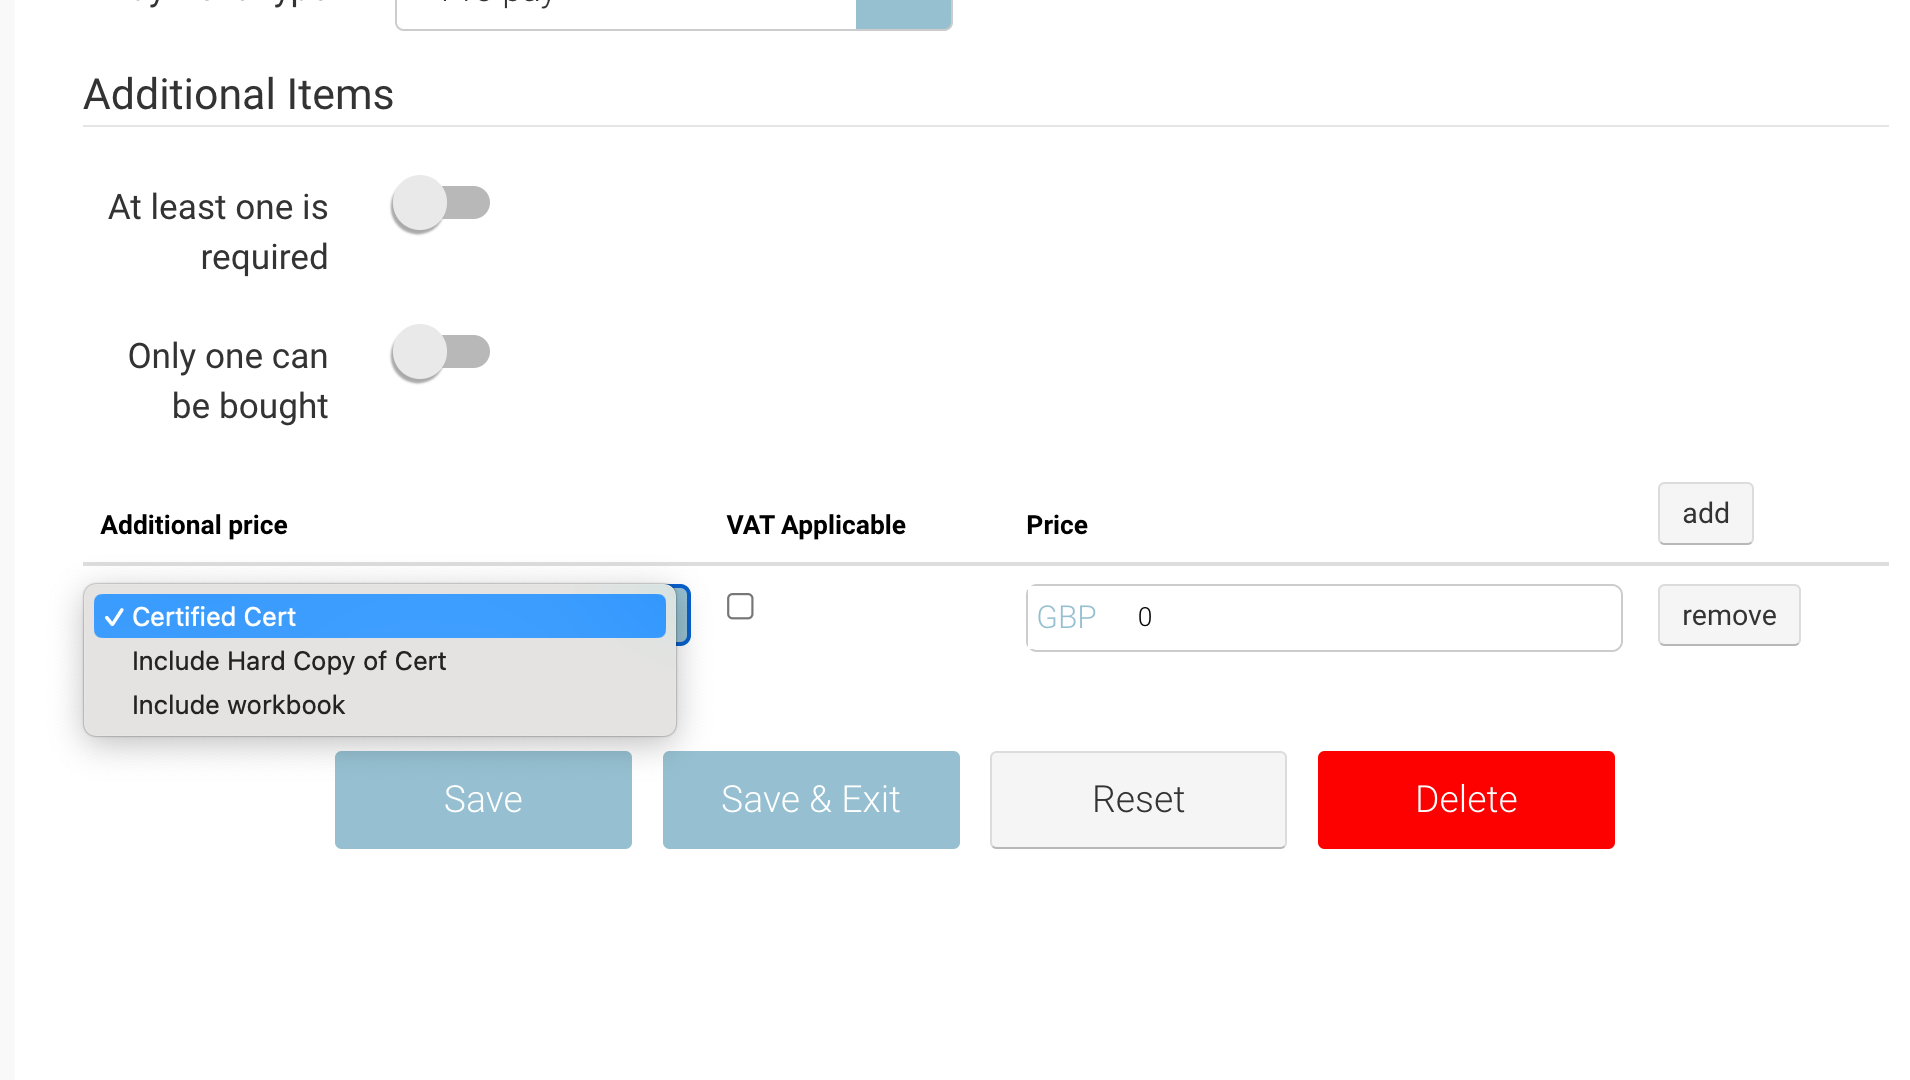The width and height of the screenshot is (1910, 1080).
Task: Focus the Price input field showing 0
Action: (1370, 618)
